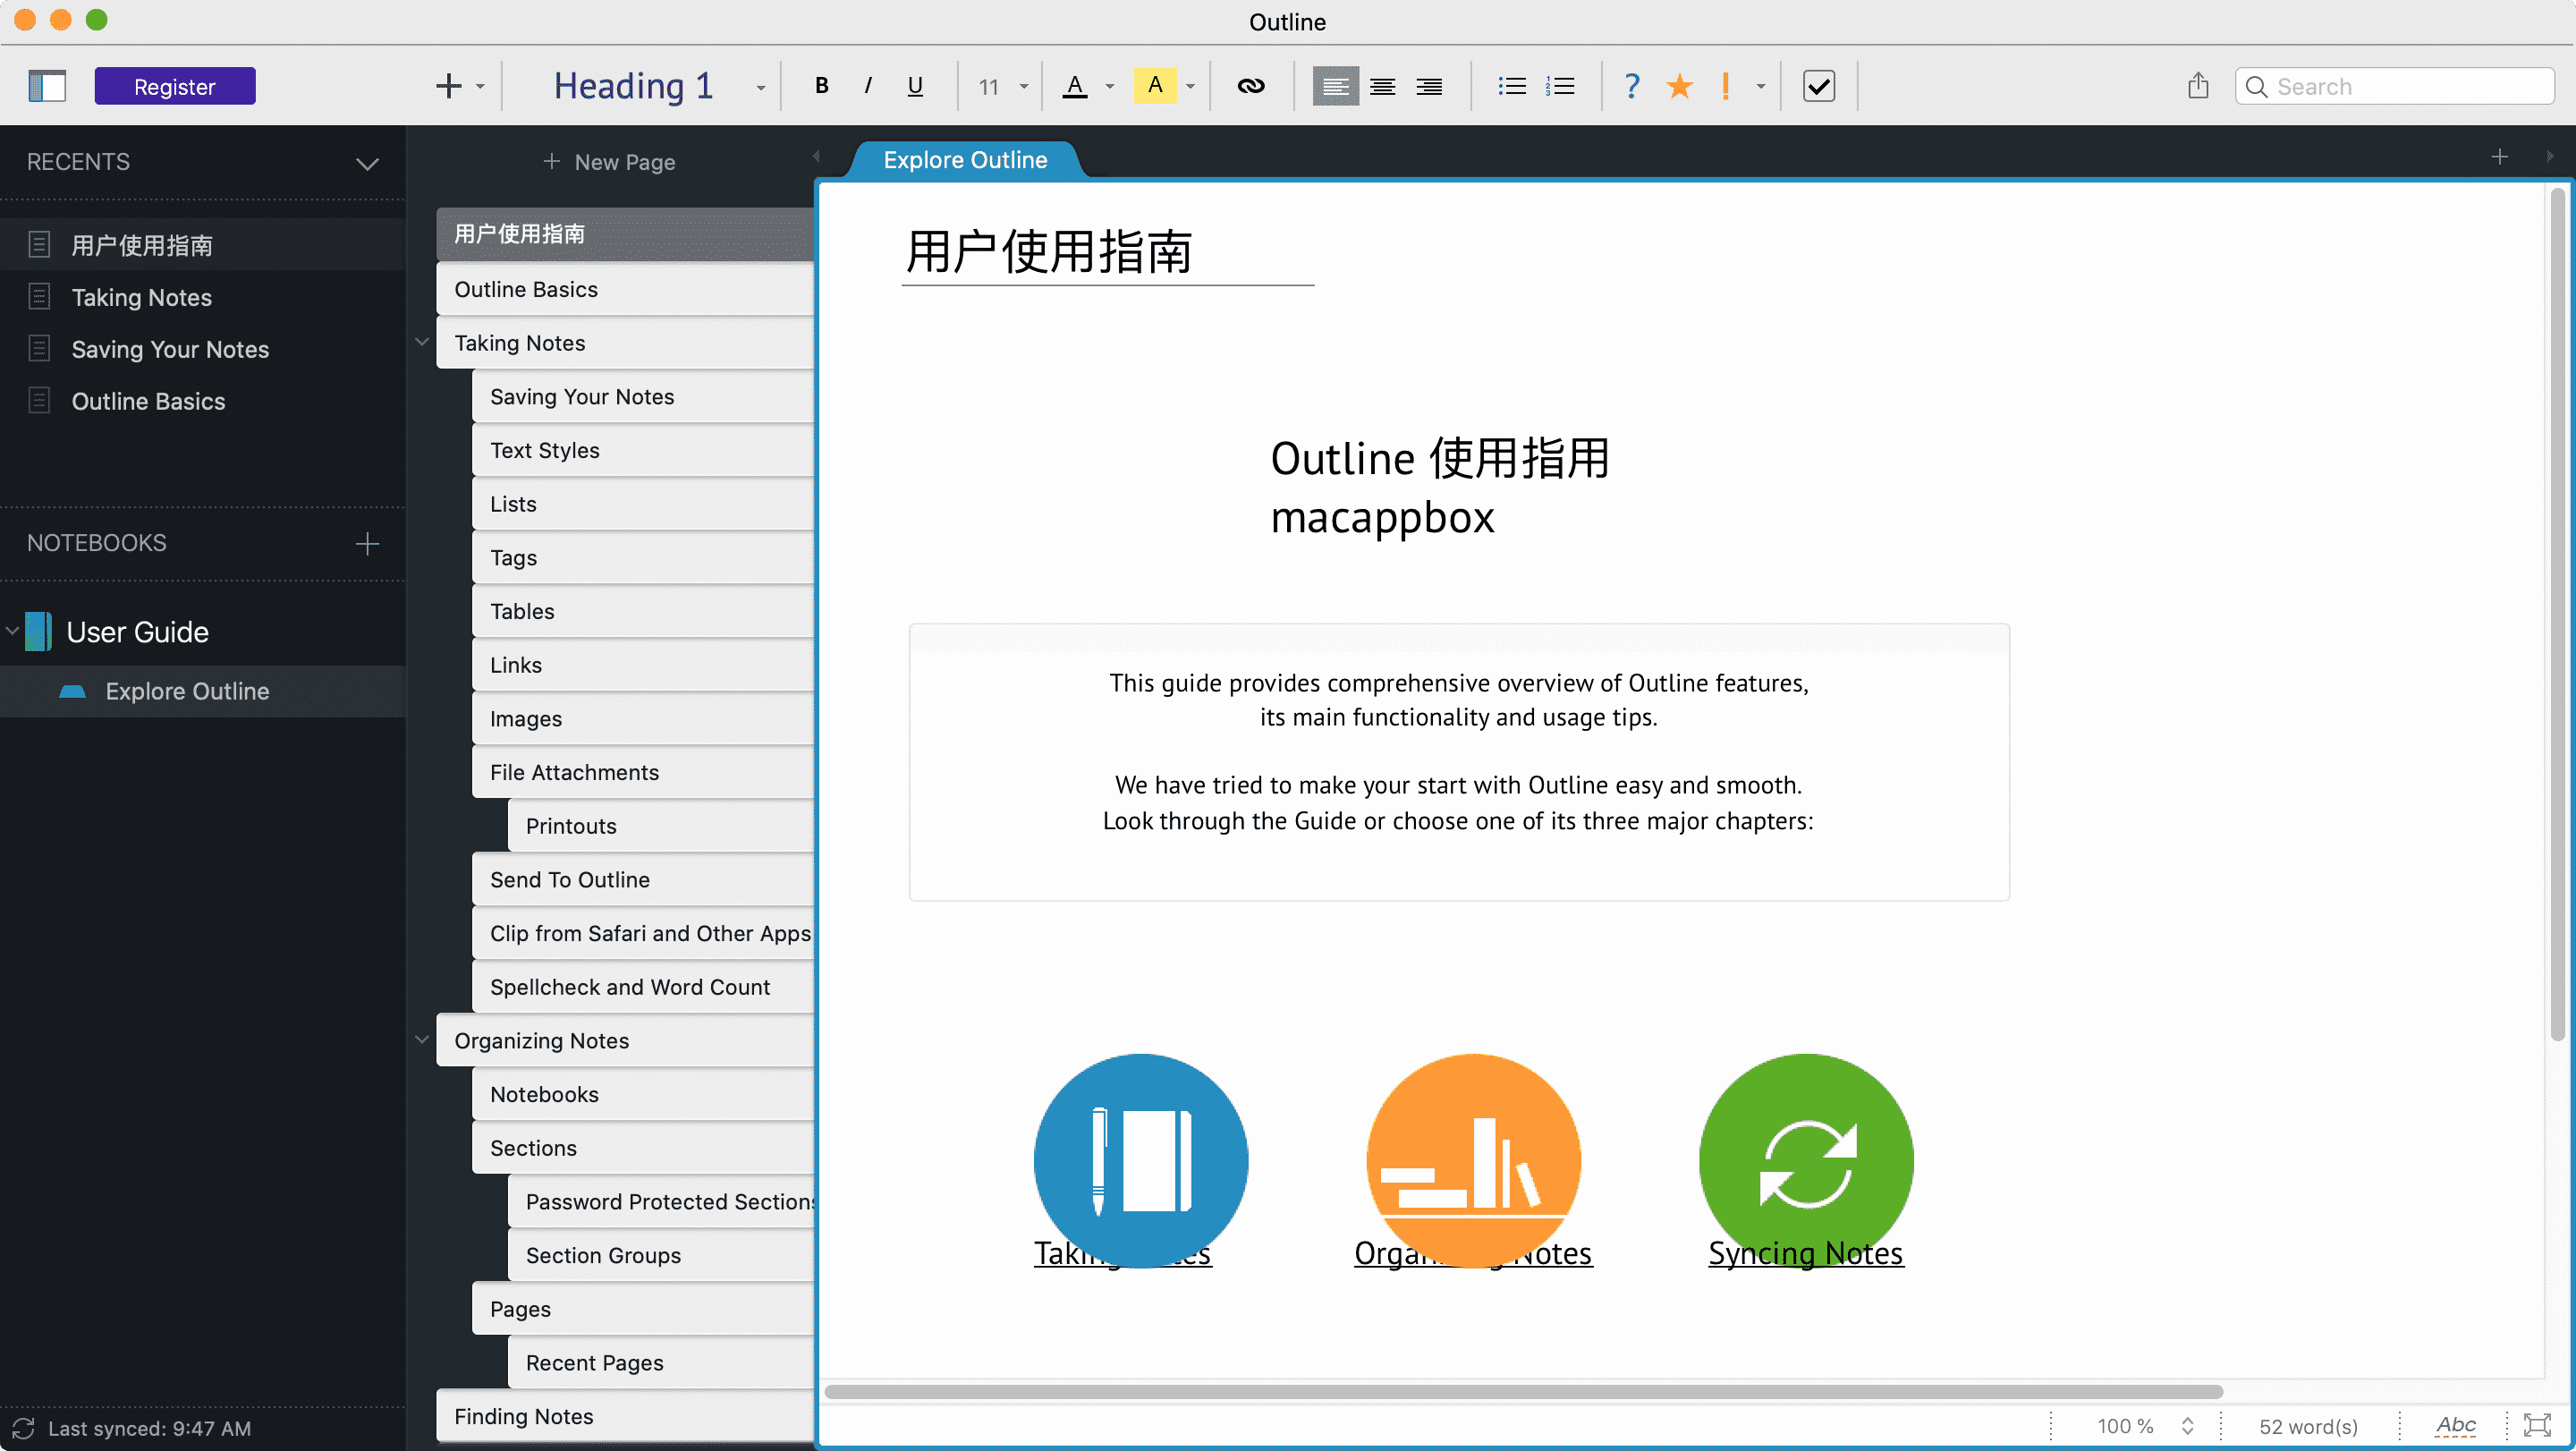Click the green Syncing Notes icon
2576x1451 pixels.
[x=1806, y=1160]
